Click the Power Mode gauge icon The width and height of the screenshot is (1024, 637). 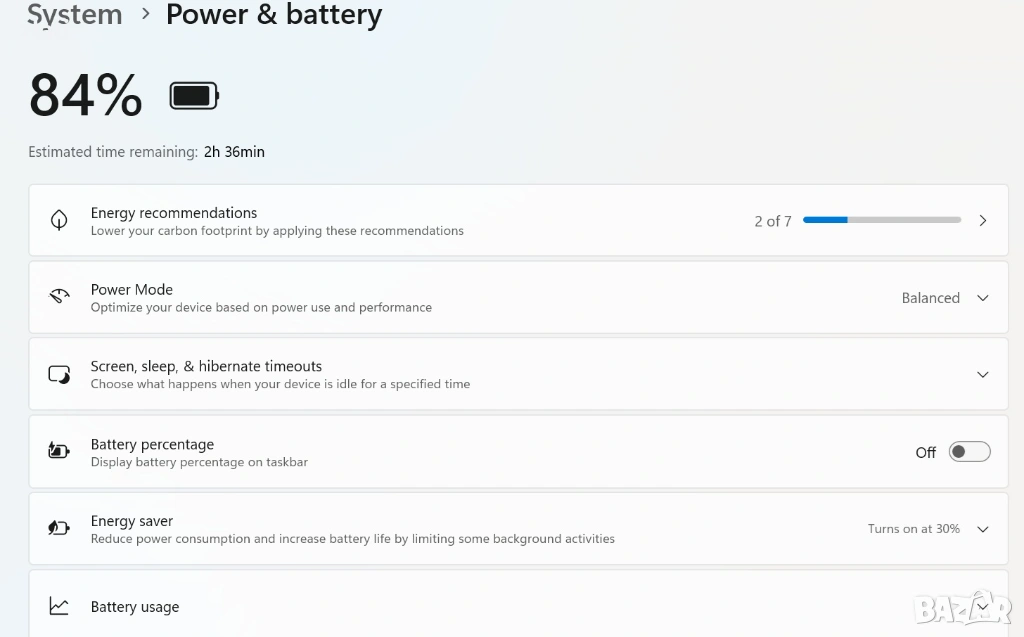tap(59, 297)
